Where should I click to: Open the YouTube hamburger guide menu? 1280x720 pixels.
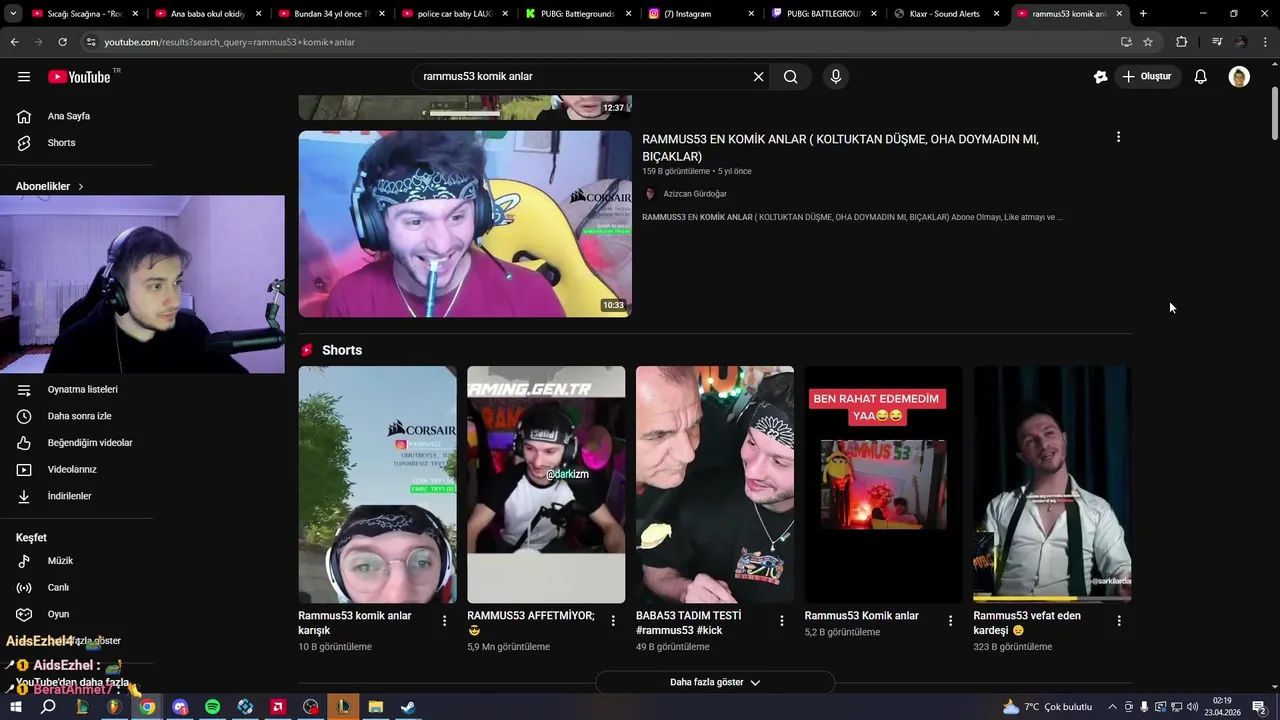point(24,77)
